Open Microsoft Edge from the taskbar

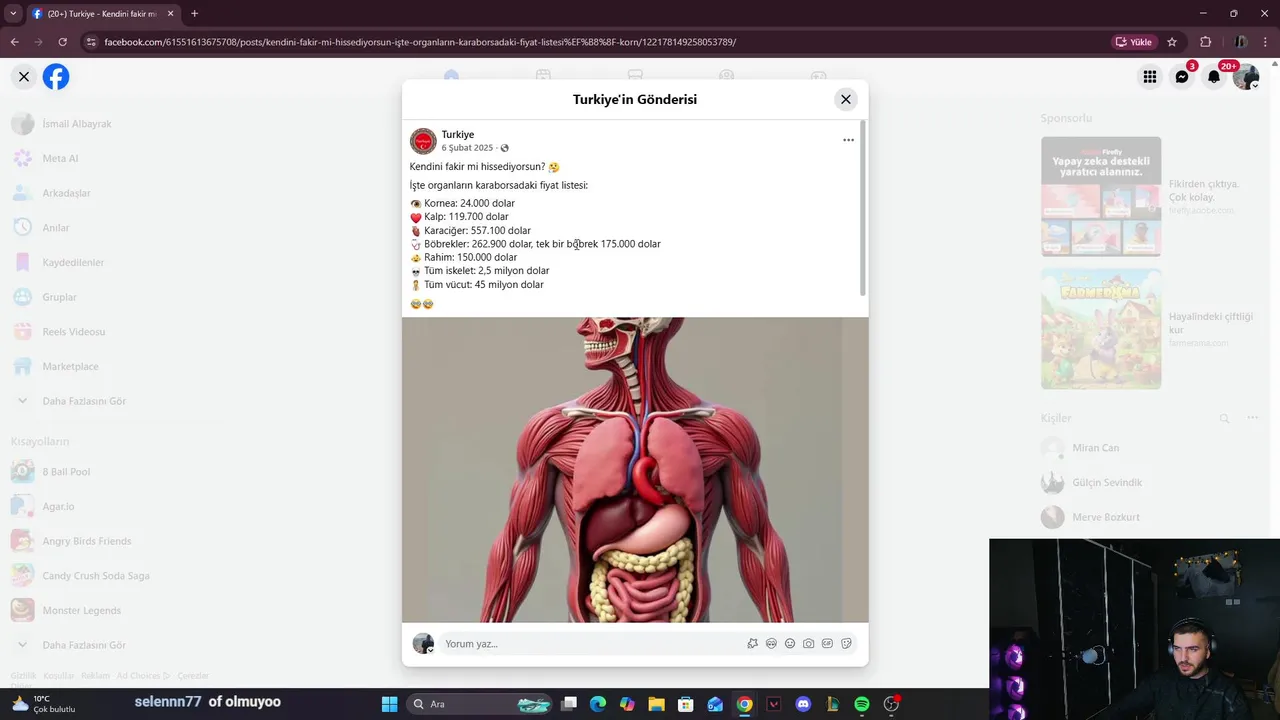(598, 704)
